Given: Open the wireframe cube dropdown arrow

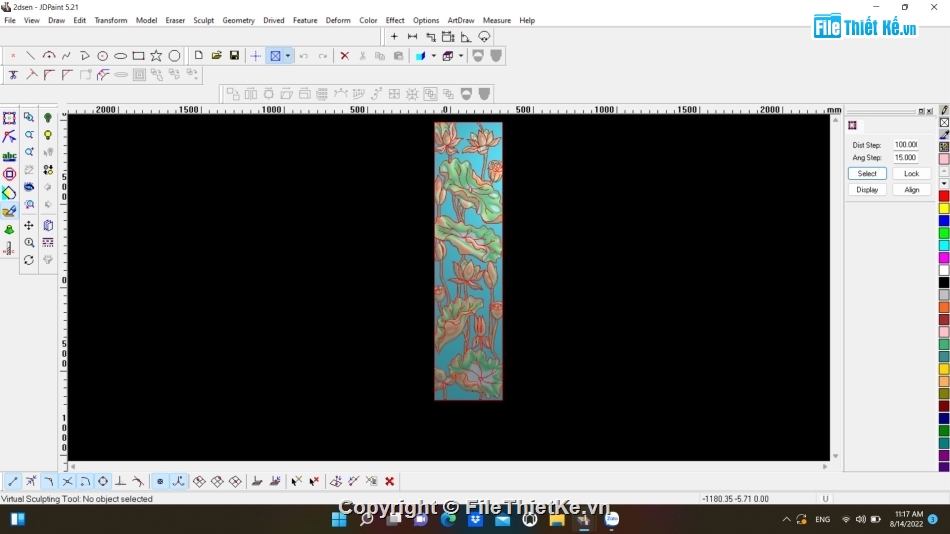Looking at the screenshot, I should (461, 56).
